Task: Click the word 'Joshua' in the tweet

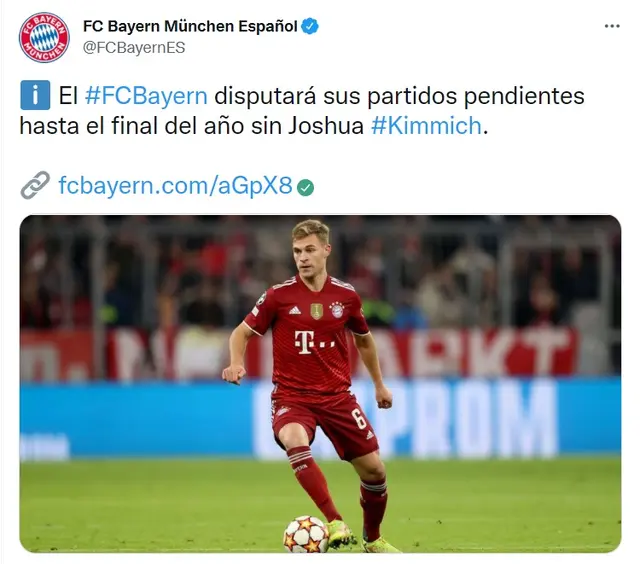Action: [x=326, y=125]
